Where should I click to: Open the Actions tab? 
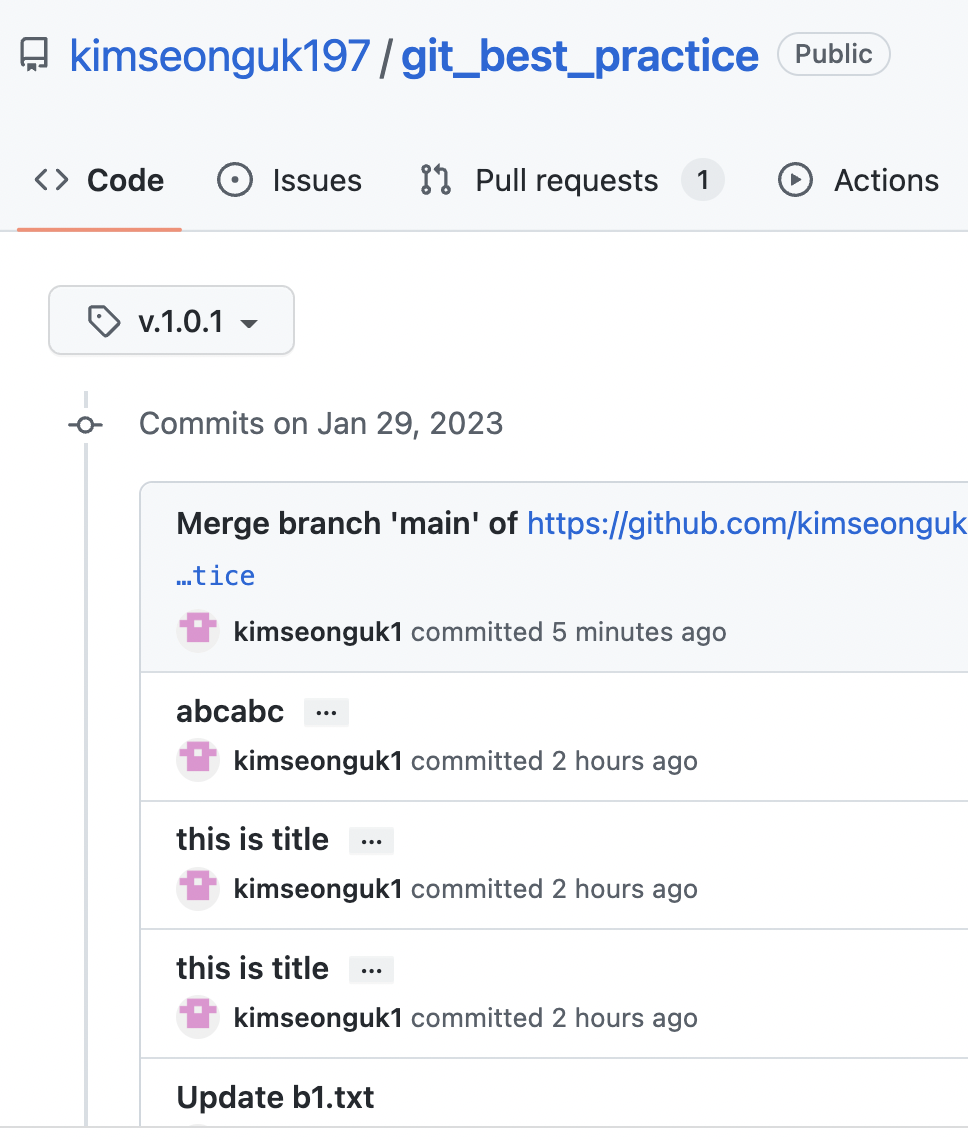(x=858, y=180)
